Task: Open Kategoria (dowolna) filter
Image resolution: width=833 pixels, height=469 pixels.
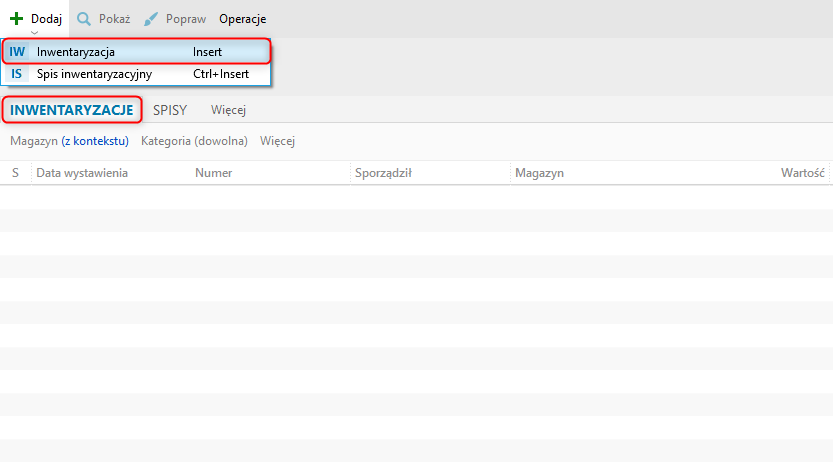Action: (194, 141)
